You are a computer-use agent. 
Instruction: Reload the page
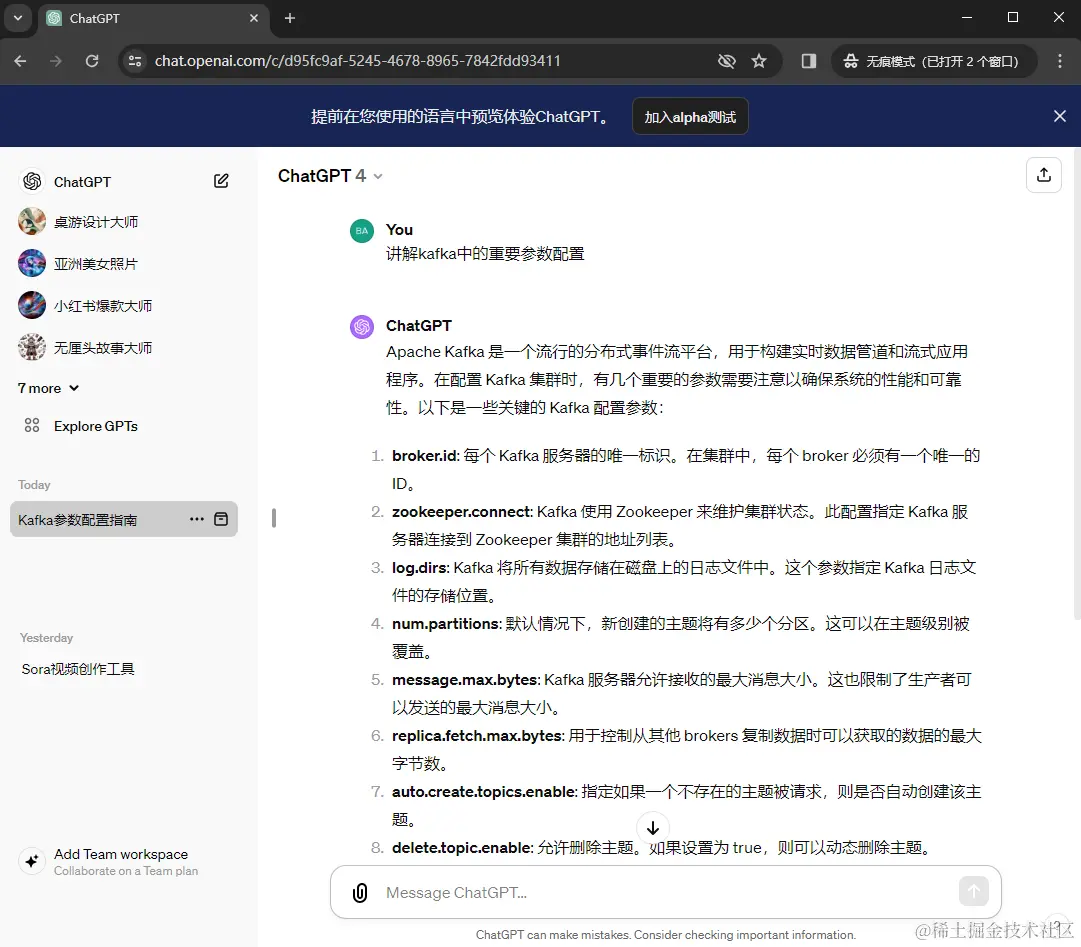pyautogui.click(x=92, y=61)
